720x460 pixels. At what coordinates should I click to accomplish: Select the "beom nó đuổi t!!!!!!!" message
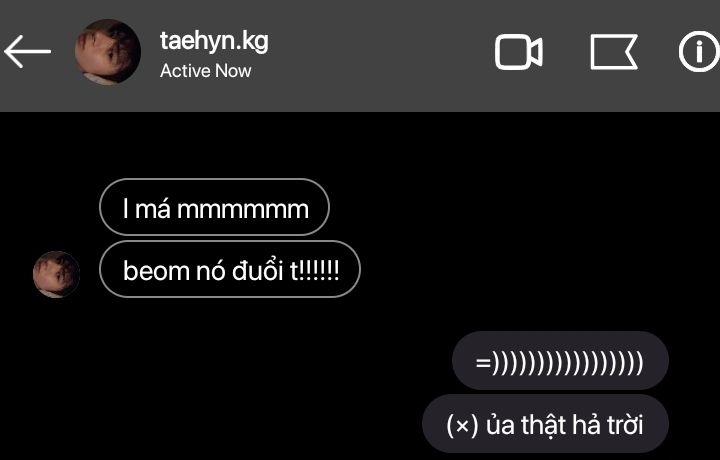230,269
